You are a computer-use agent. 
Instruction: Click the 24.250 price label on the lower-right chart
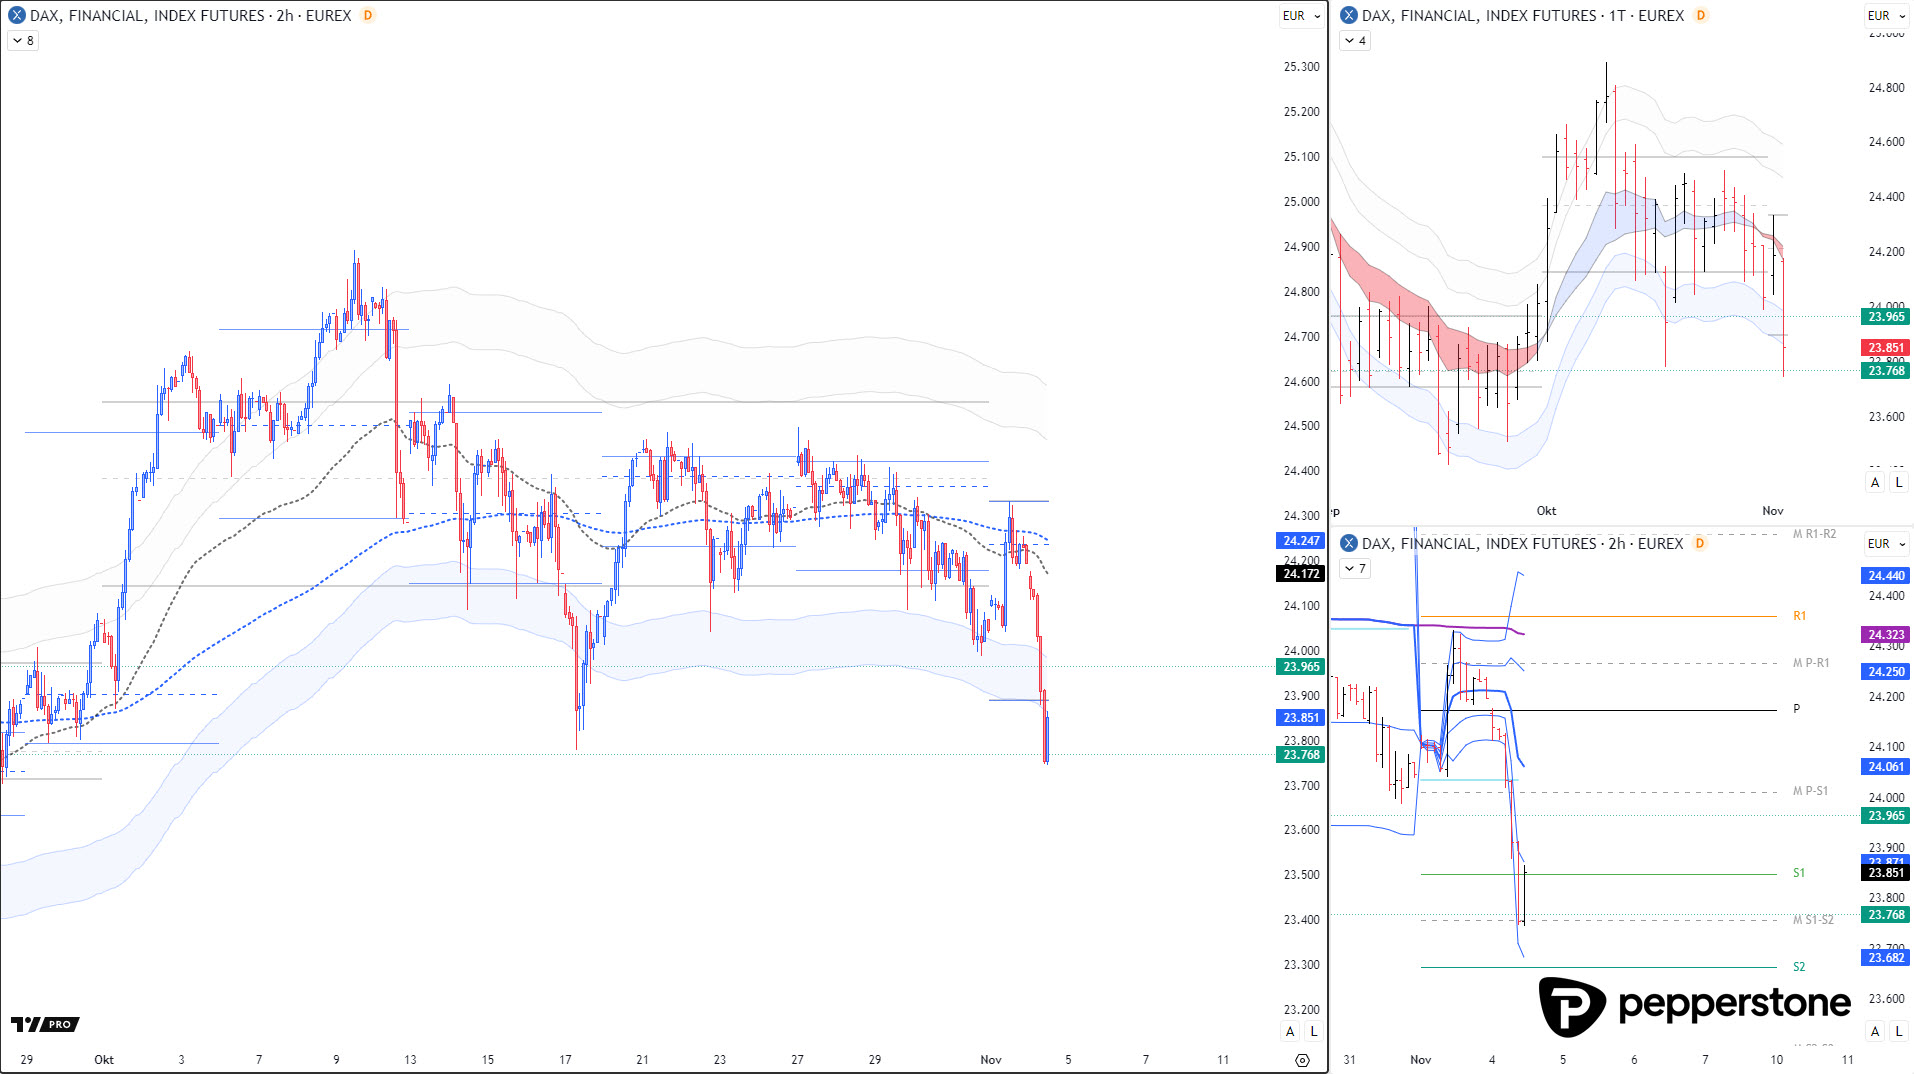pyautogui.click(x=1886, y=672)
